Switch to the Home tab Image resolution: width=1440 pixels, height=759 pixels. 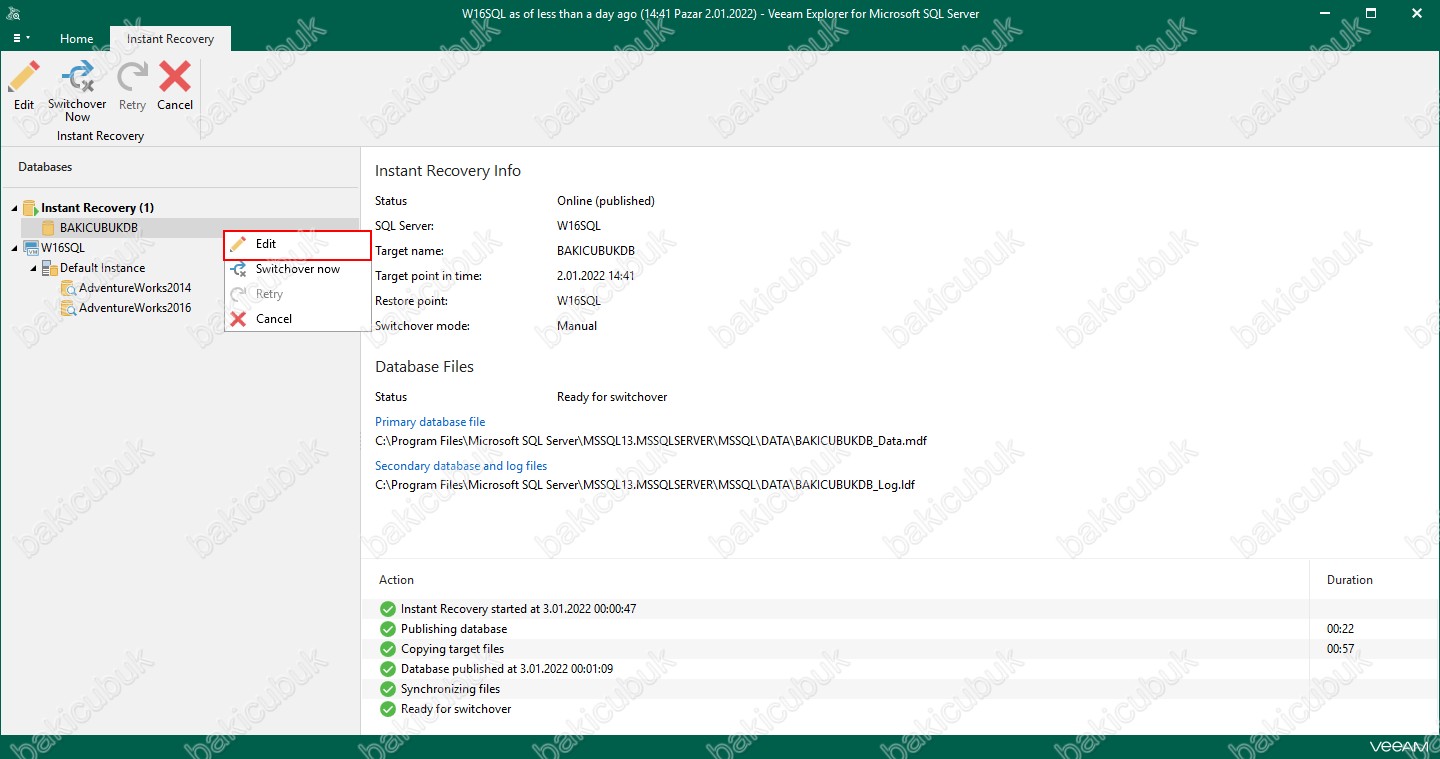[x=77, y=39]
